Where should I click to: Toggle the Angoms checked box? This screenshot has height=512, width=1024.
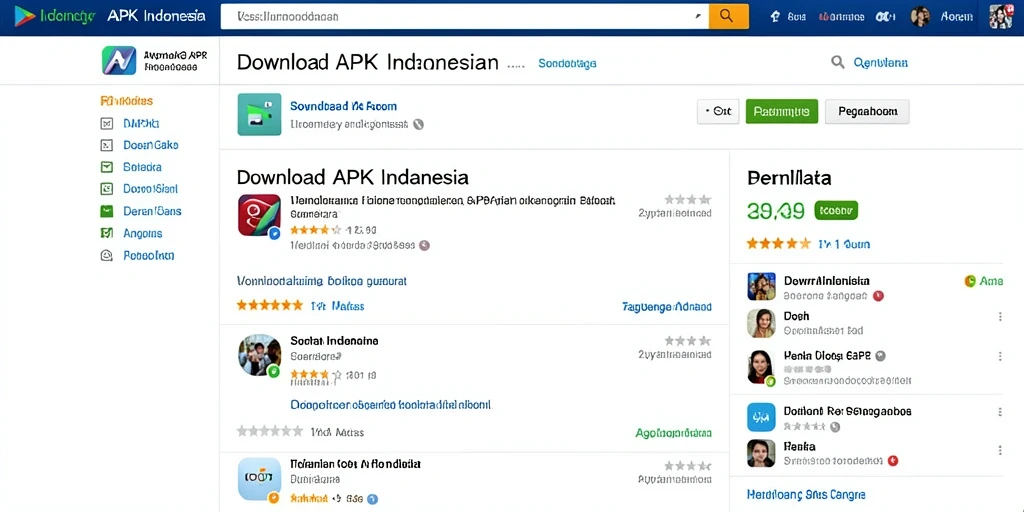(x=106, y=233)
